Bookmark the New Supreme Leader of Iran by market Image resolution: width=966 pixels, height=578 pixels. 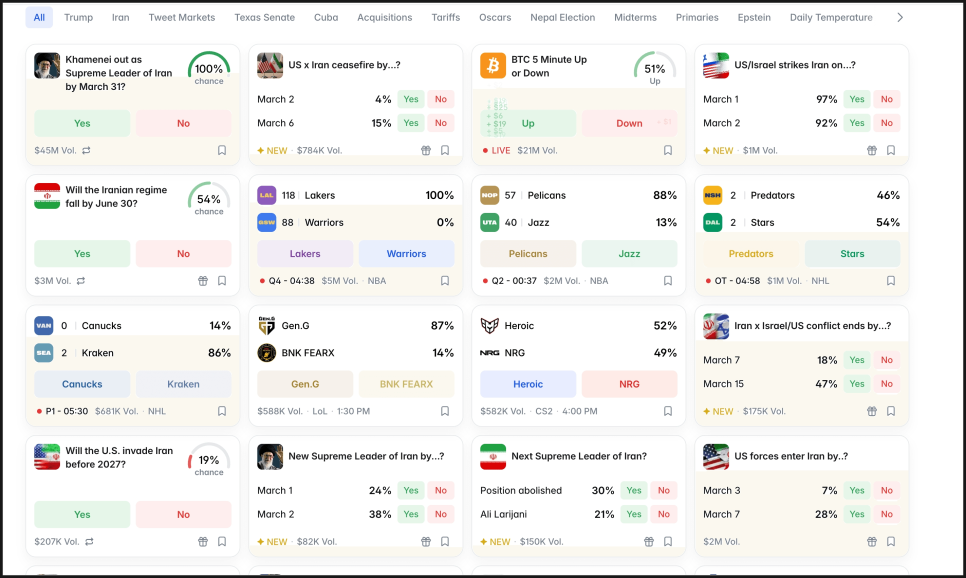pyautogui.click(x=445, y=542)
